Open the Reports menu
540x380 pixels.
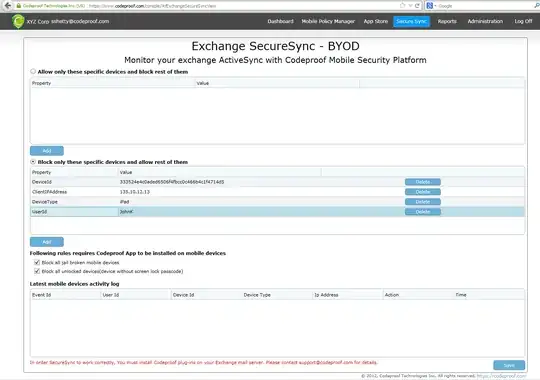(x=447, y=21)
